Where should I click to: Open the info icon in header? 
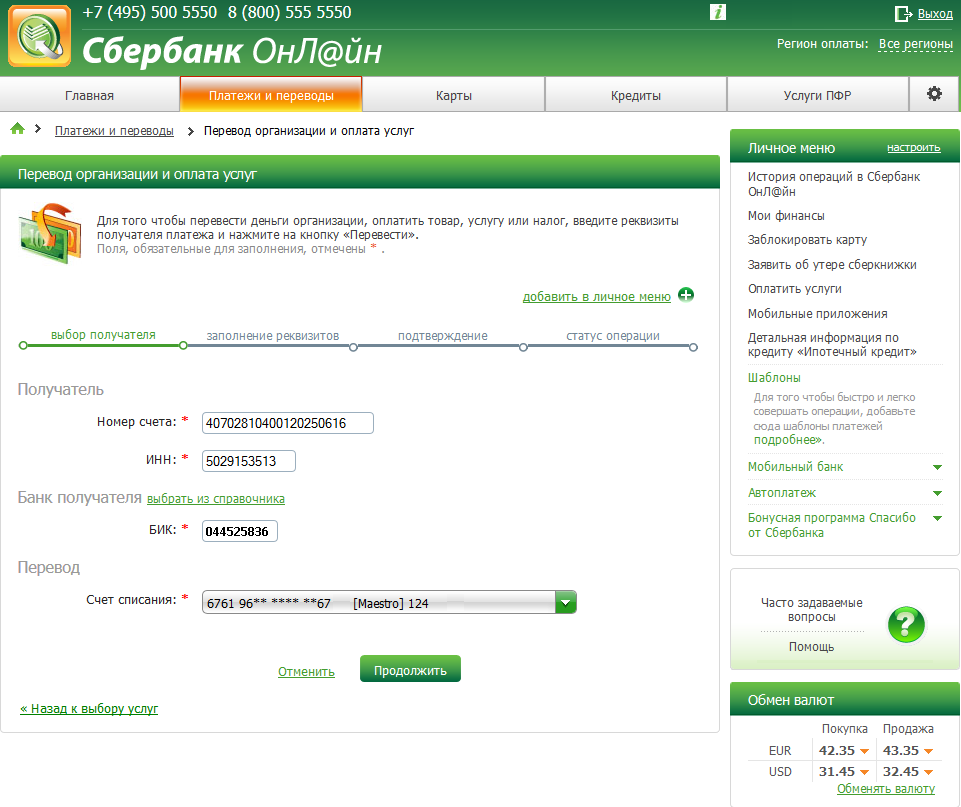tap(718, 12)
